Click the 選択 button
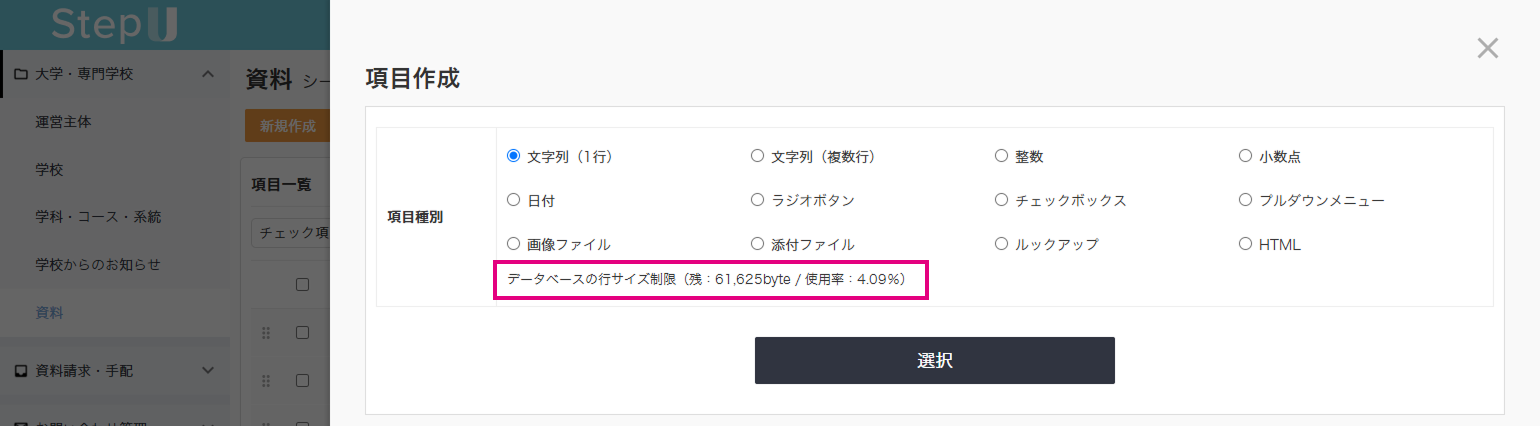Screen dimensions: 1540x426 (934, 361)
